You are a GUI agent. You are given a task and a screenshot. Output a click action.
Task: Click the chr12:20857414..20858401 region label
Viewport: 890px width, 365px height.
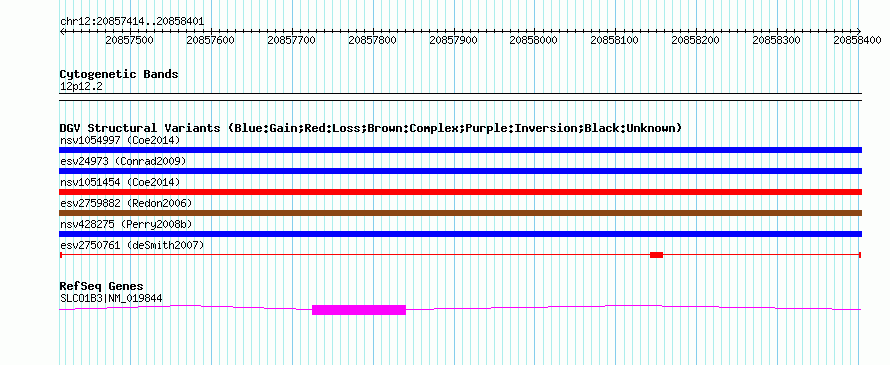coord(132,22)
